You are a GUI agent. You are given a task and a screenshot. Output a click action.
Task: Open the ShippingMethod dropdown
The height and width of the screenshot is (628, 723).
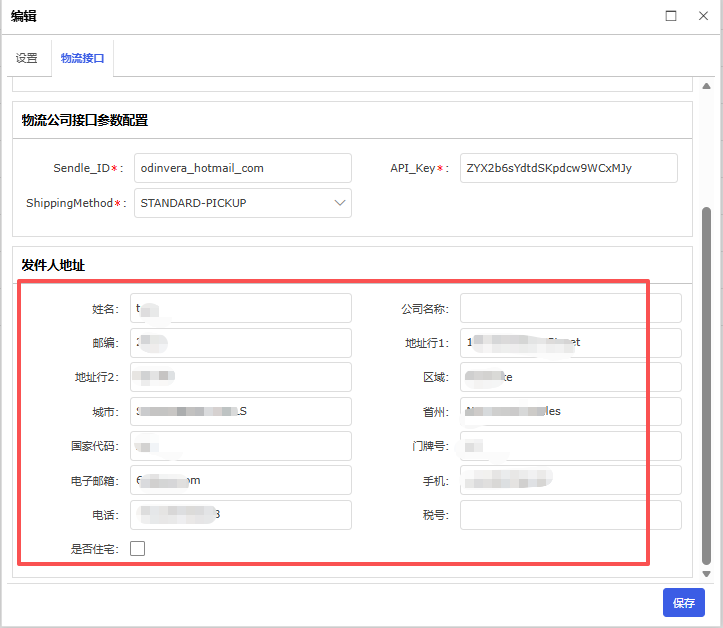(242, 203)
